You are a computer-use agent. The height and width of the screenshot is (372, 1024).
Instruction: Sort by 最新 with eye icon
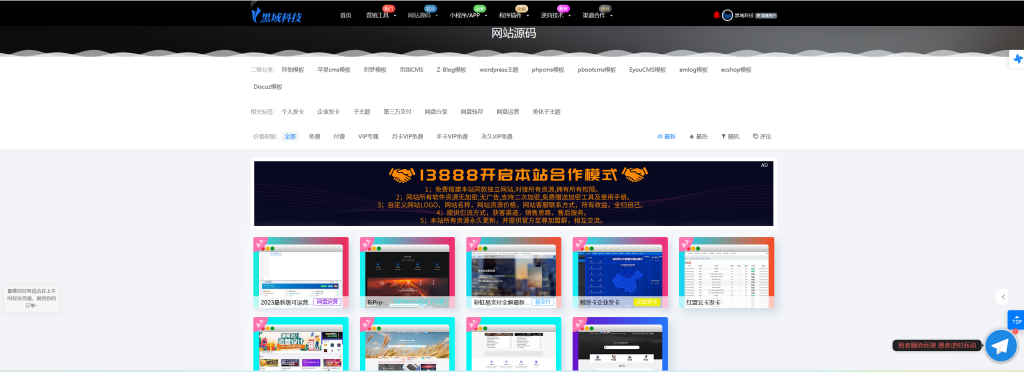tap(666, 136)
